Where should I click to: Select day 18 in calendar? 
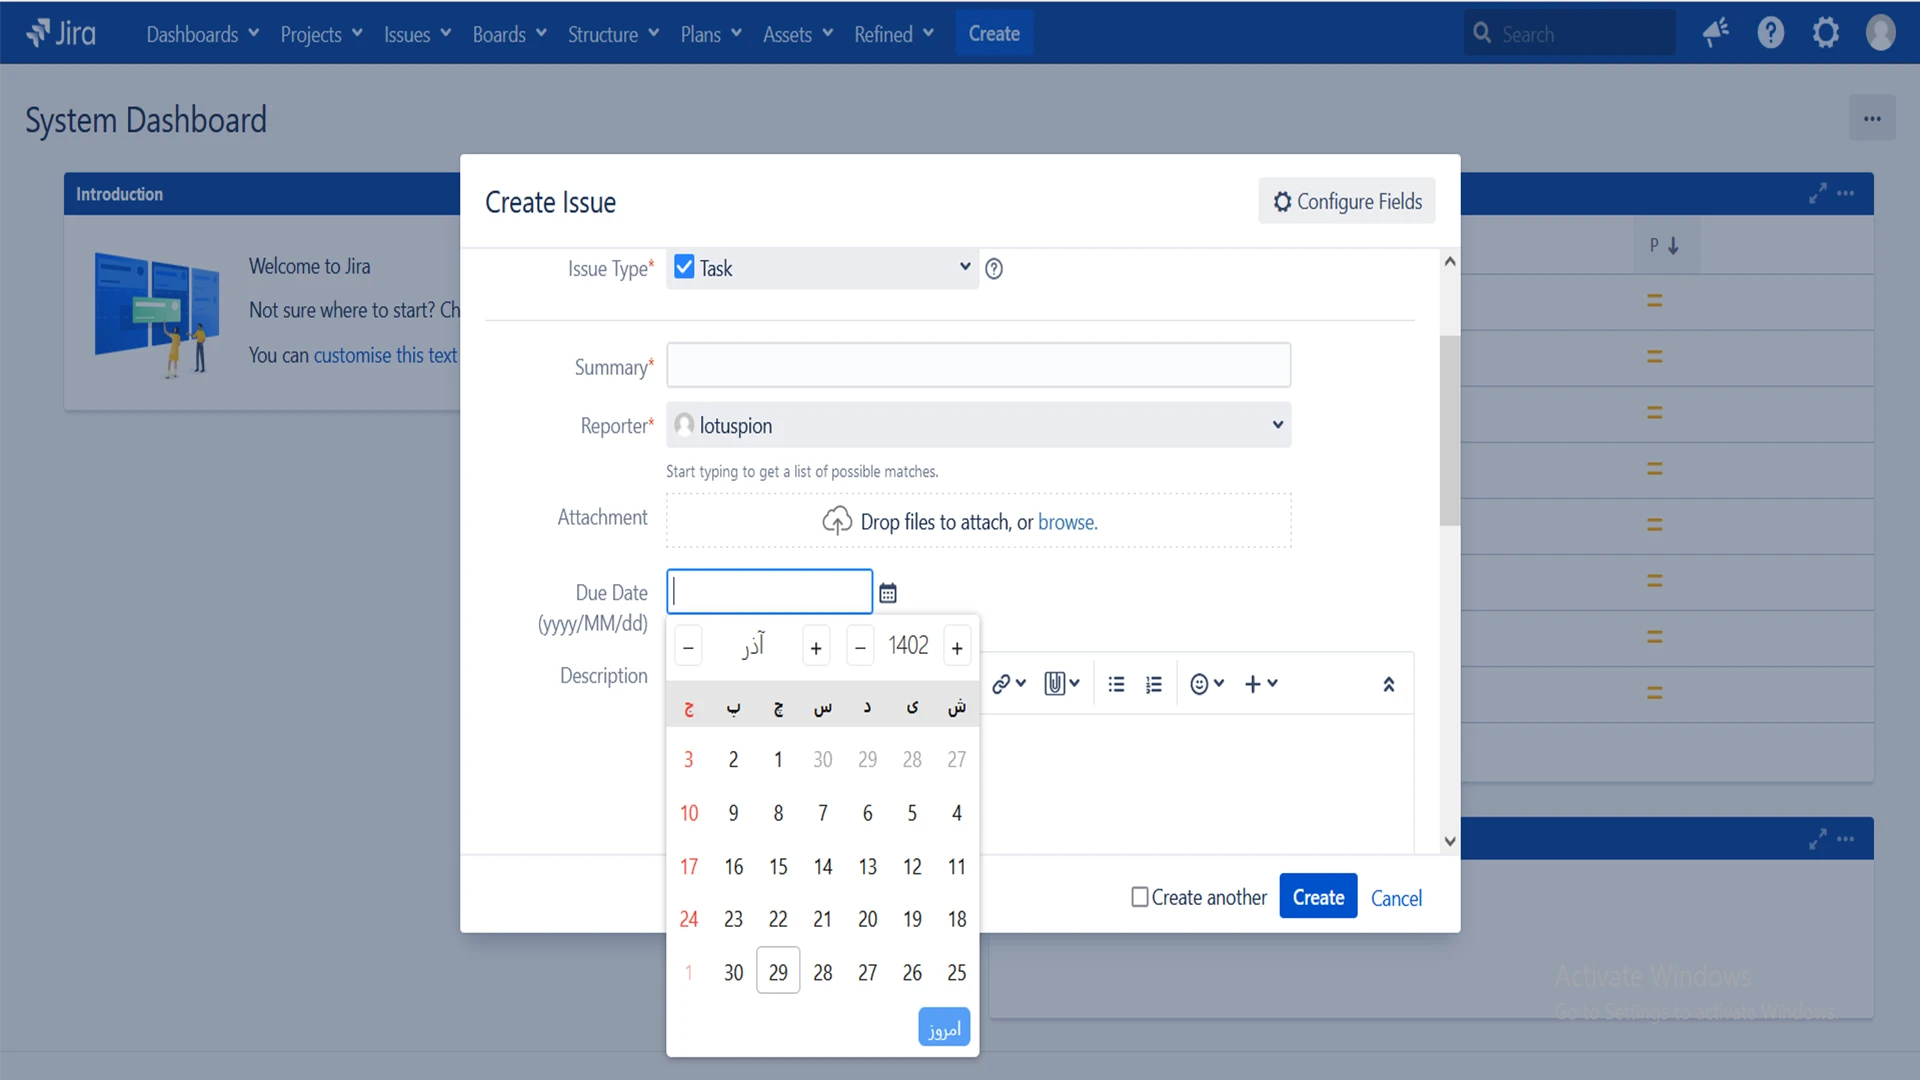click(x=957, y=919)
